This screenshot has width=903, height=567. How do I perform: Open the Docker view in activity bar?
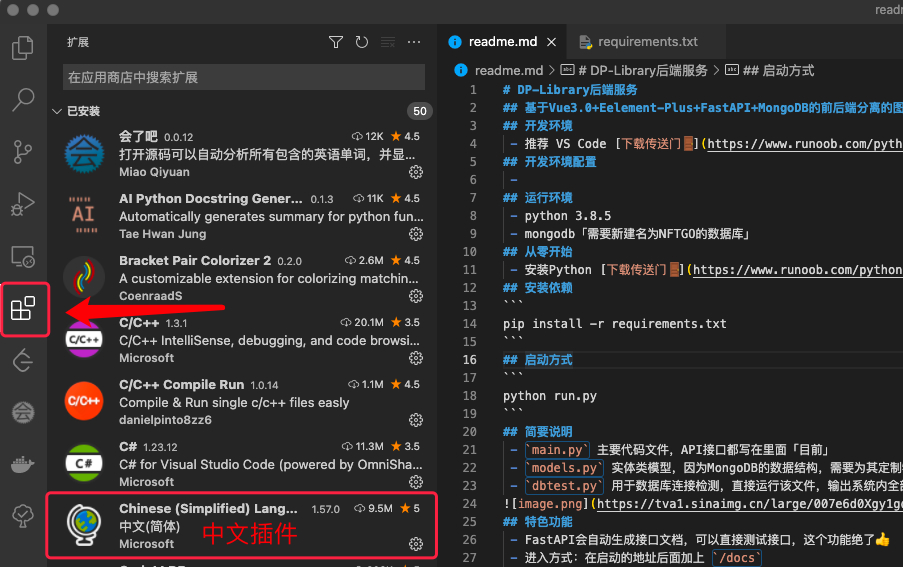click(23, 464)
